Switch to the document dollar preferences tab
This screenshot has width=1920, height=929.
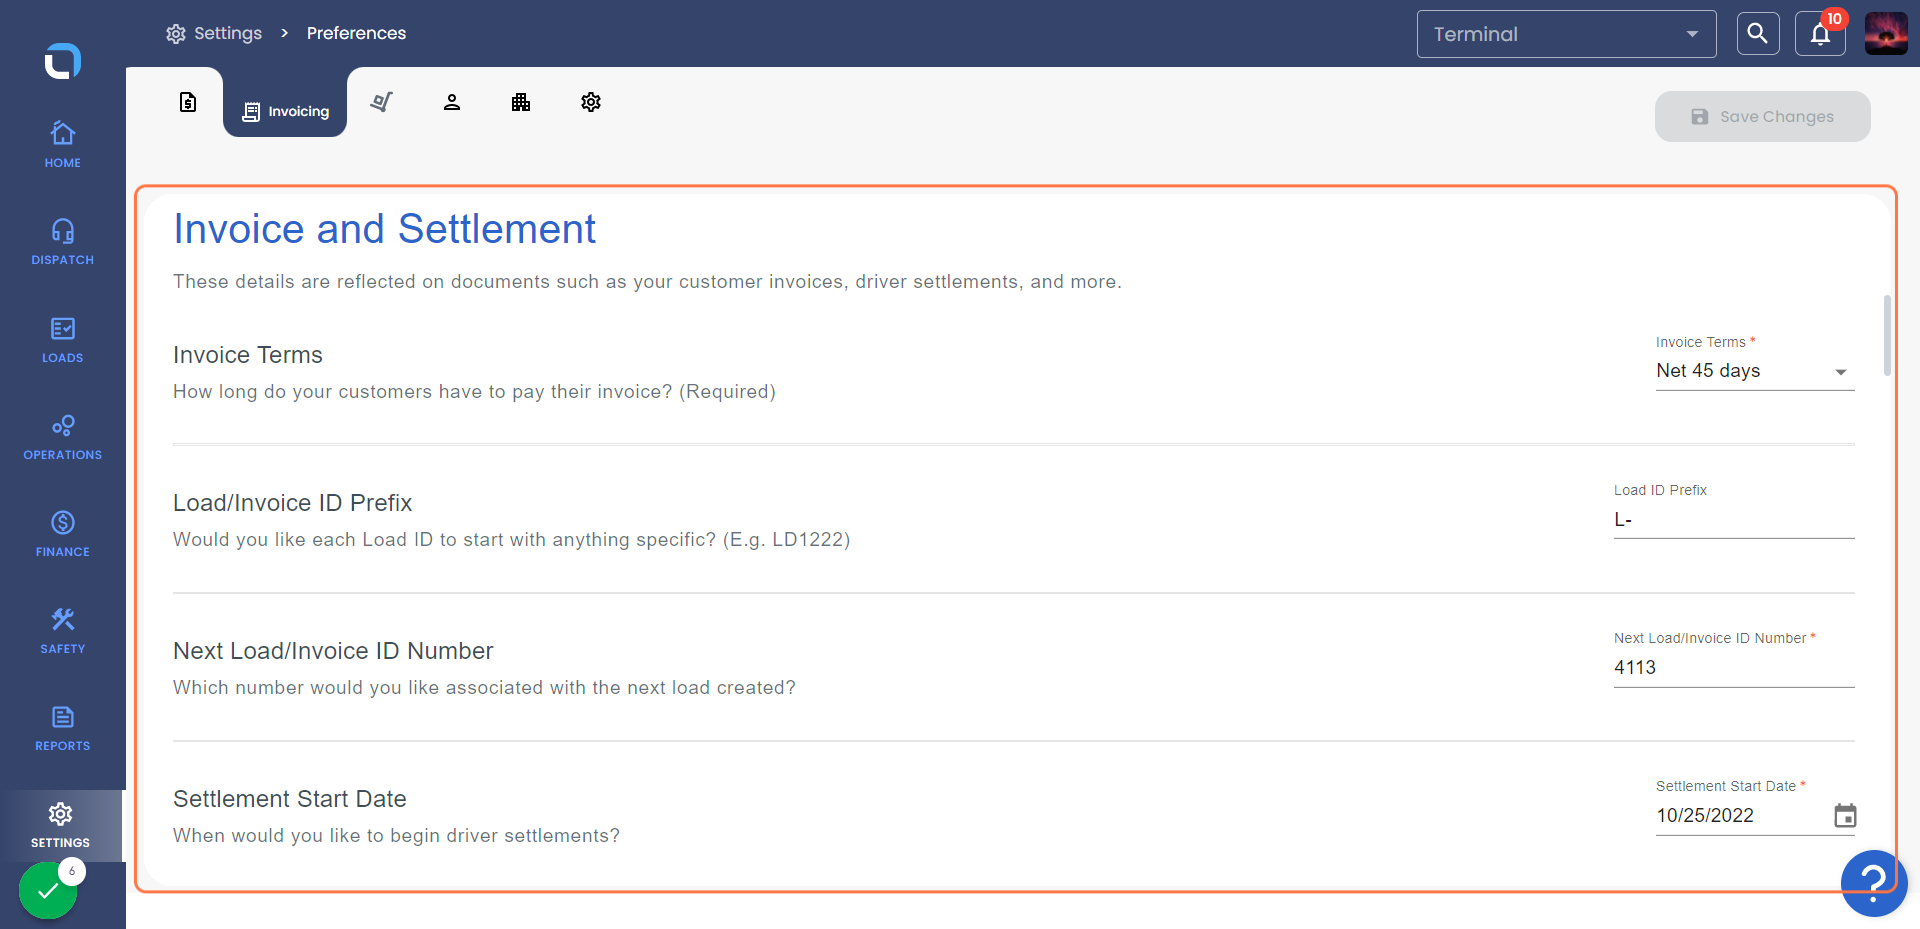[188, 102]
